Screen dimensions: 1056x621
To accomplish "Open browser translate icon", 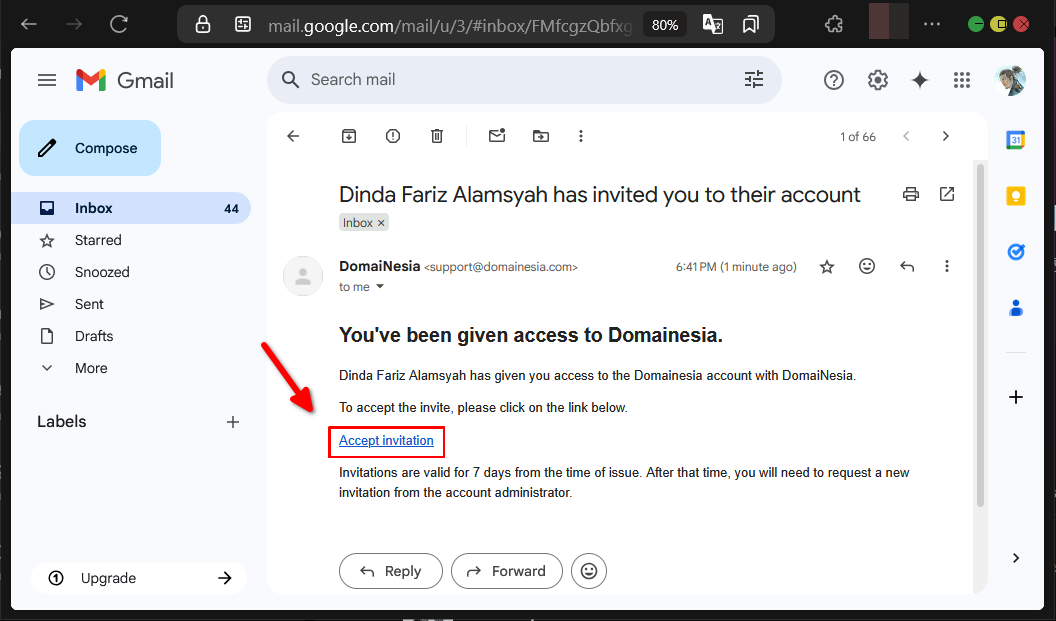I will click(713, 25).
